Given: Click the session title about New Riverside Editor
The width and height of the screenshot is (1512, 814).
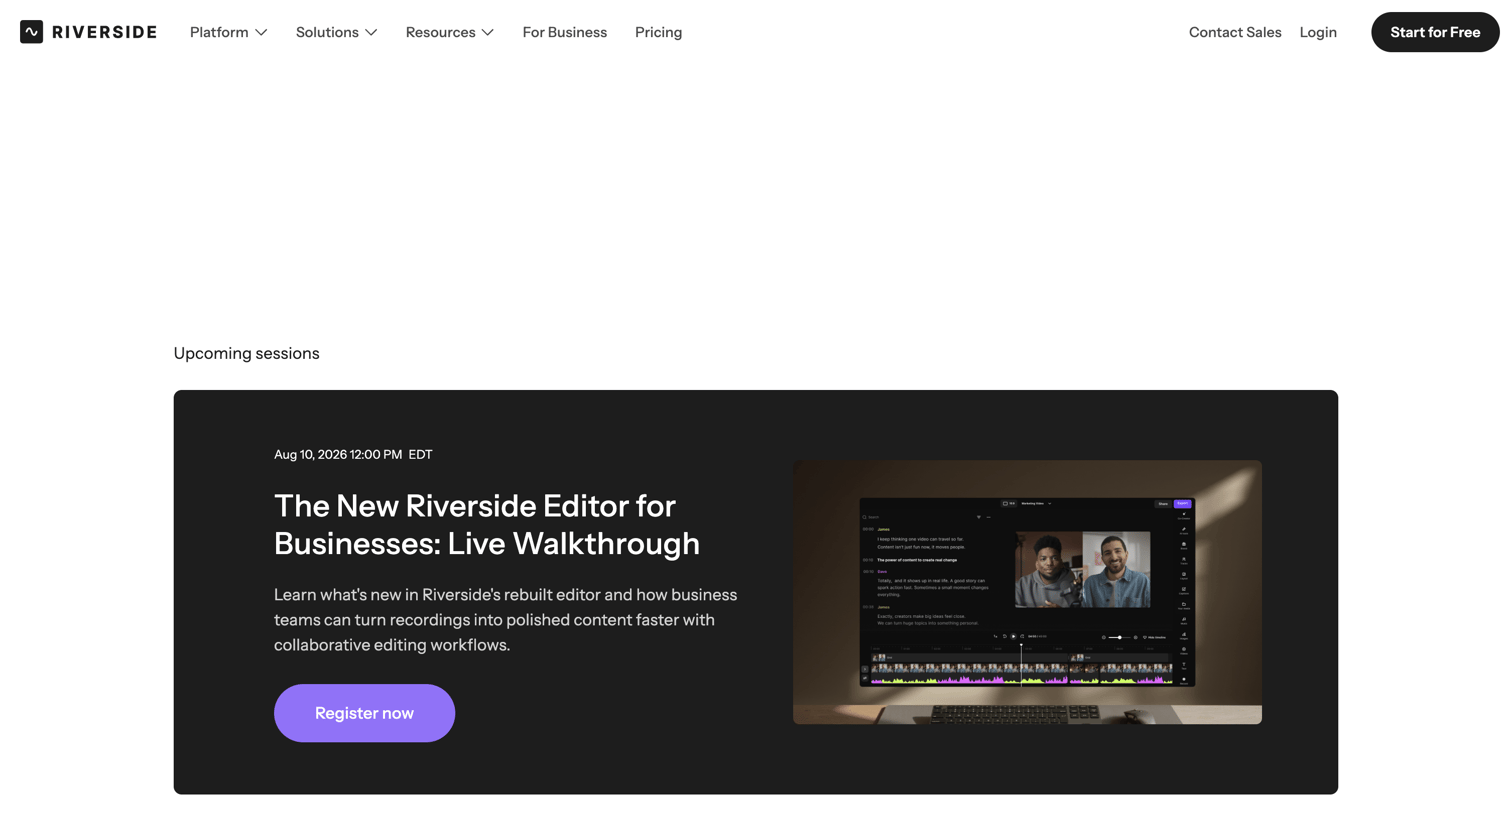Looking at the screenshot, I should click(x=487, y=524).
